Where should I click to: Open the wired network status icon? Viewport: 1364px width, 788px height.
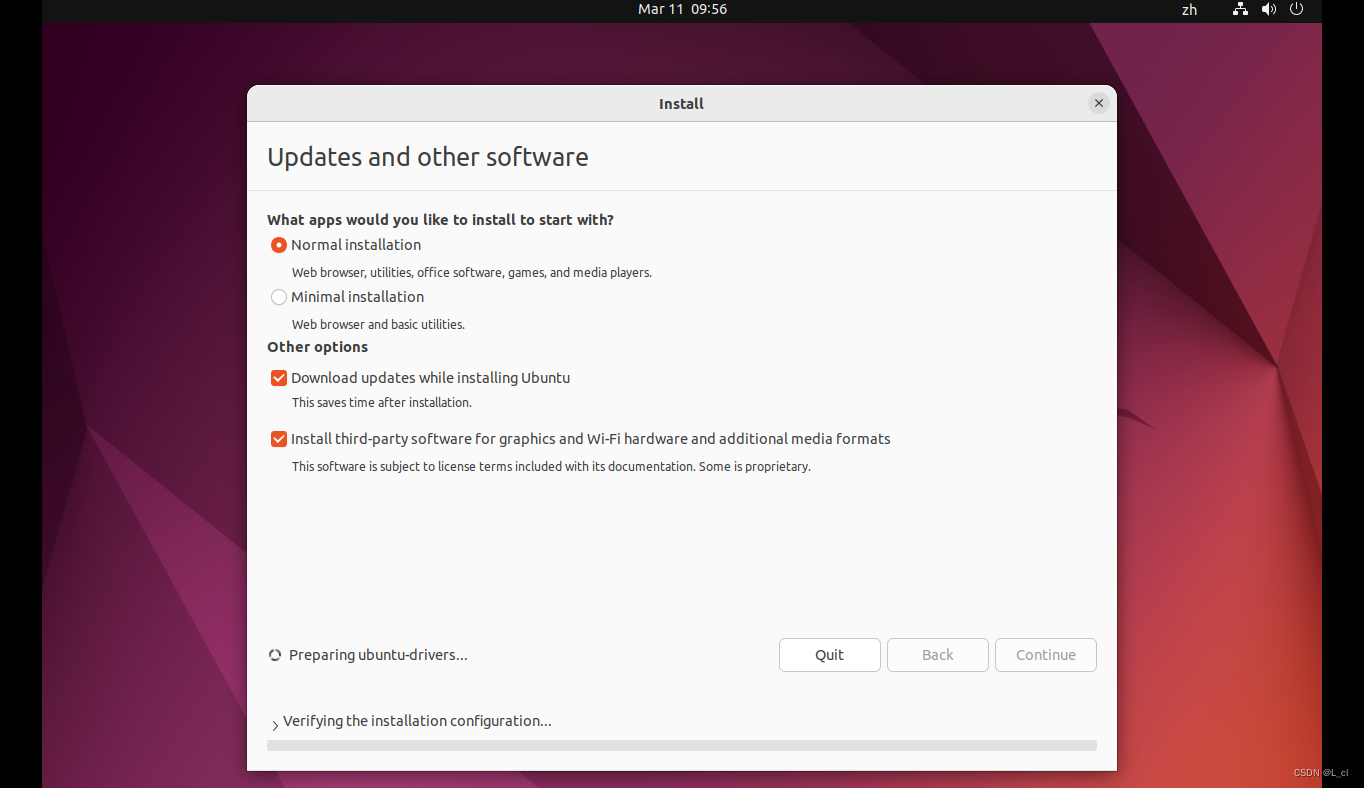tap(1240, 9)
